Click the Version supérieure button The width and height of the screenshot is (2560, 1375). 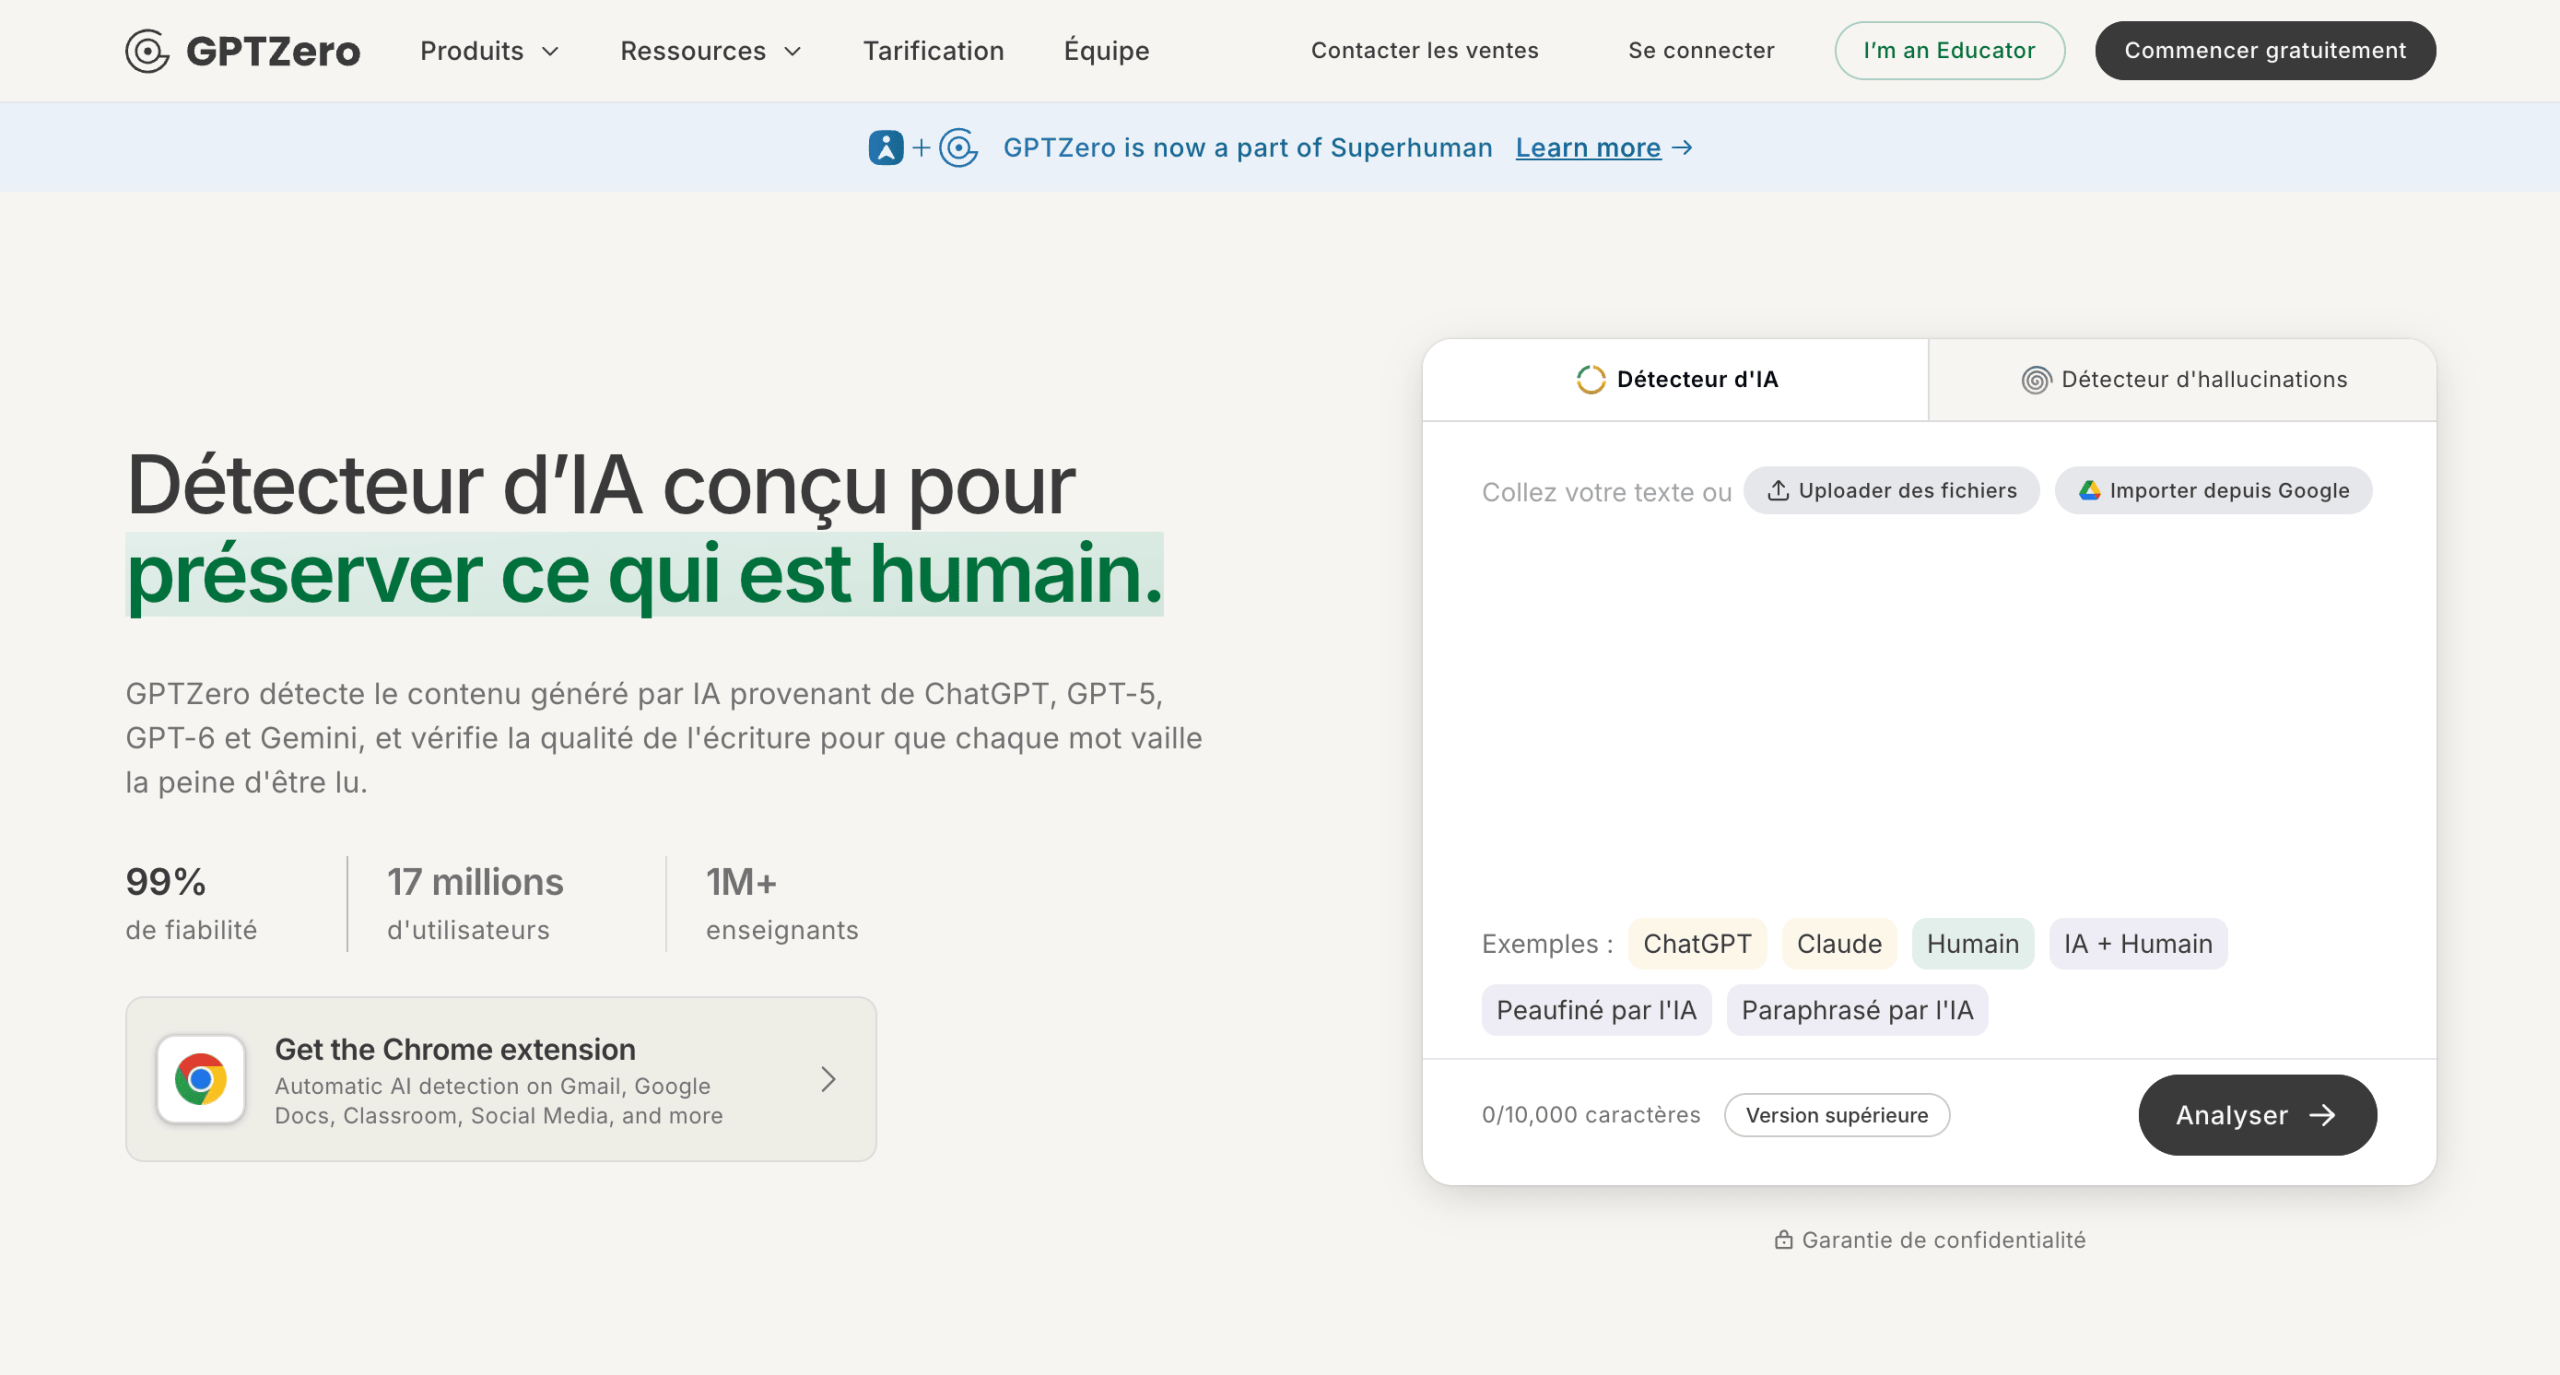[x=1837, y=1115]
